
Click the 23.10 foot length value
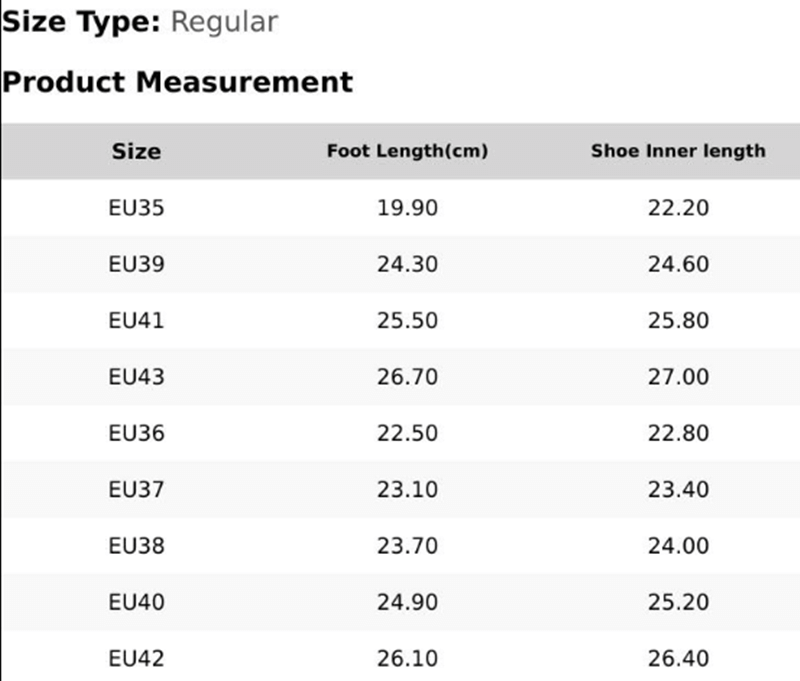click(407, 490)
